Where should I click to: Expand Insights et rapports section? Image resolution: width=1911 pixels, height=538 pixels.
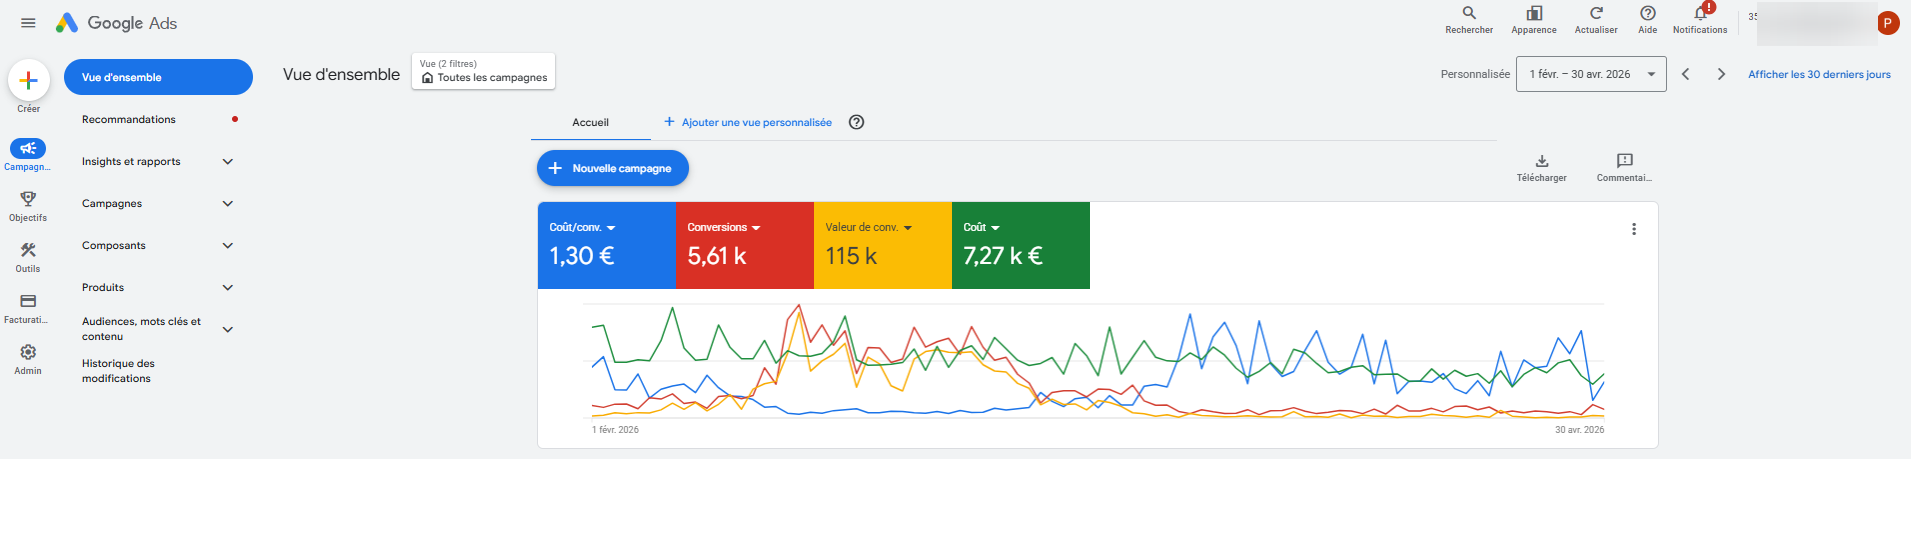point(228,161)
